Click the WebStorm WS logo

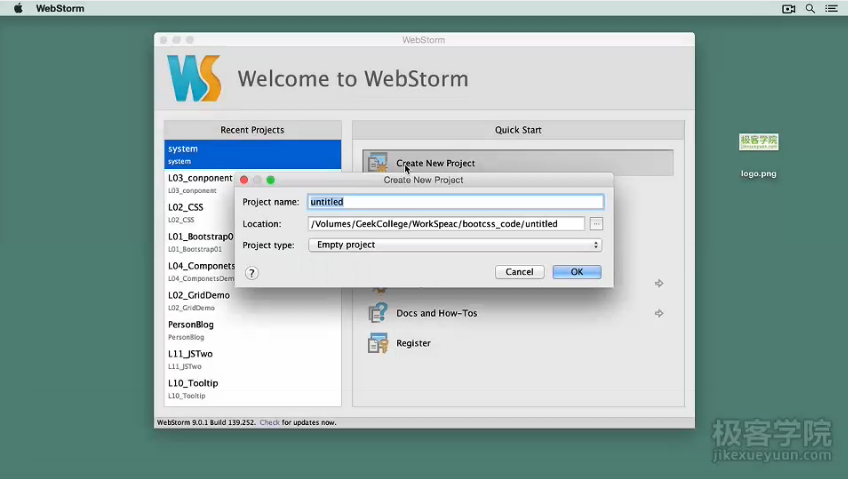tap(194, 78)
